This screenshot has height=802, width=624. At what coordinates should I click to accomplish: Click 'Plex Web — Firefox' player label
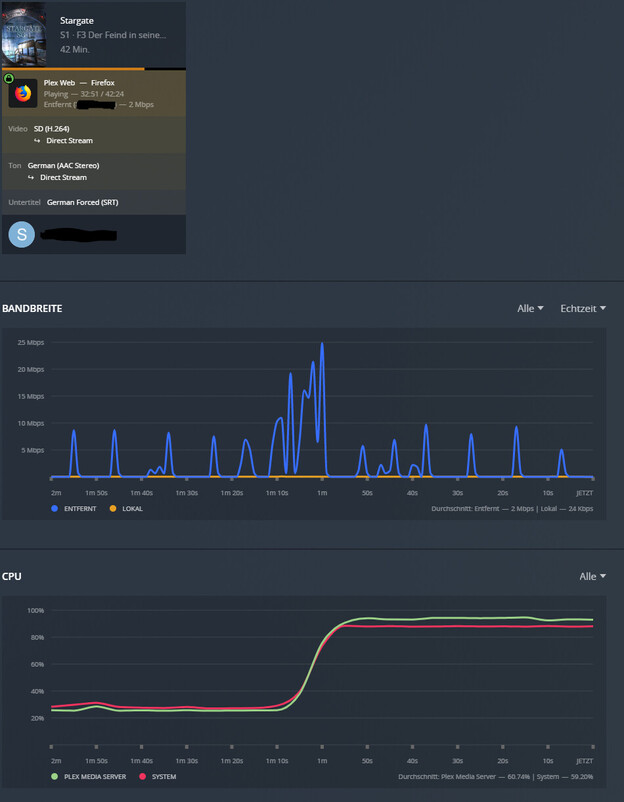pyautogui.click(x=79, y=82)
